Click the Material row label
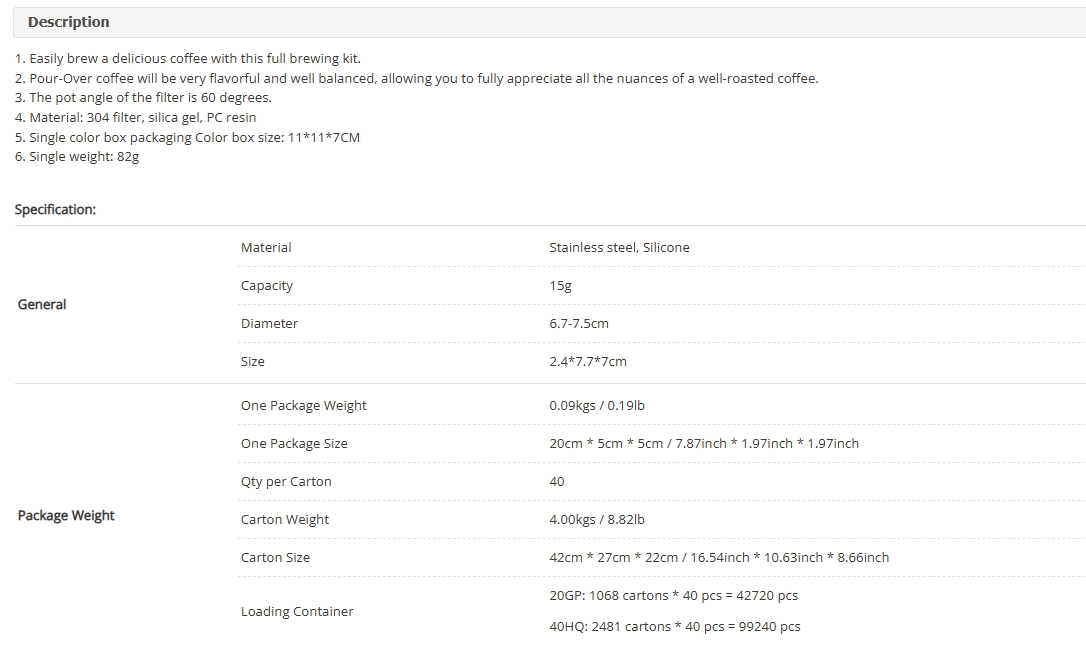Viewport: 1086px width, 646px height. [x=266, y=247]
